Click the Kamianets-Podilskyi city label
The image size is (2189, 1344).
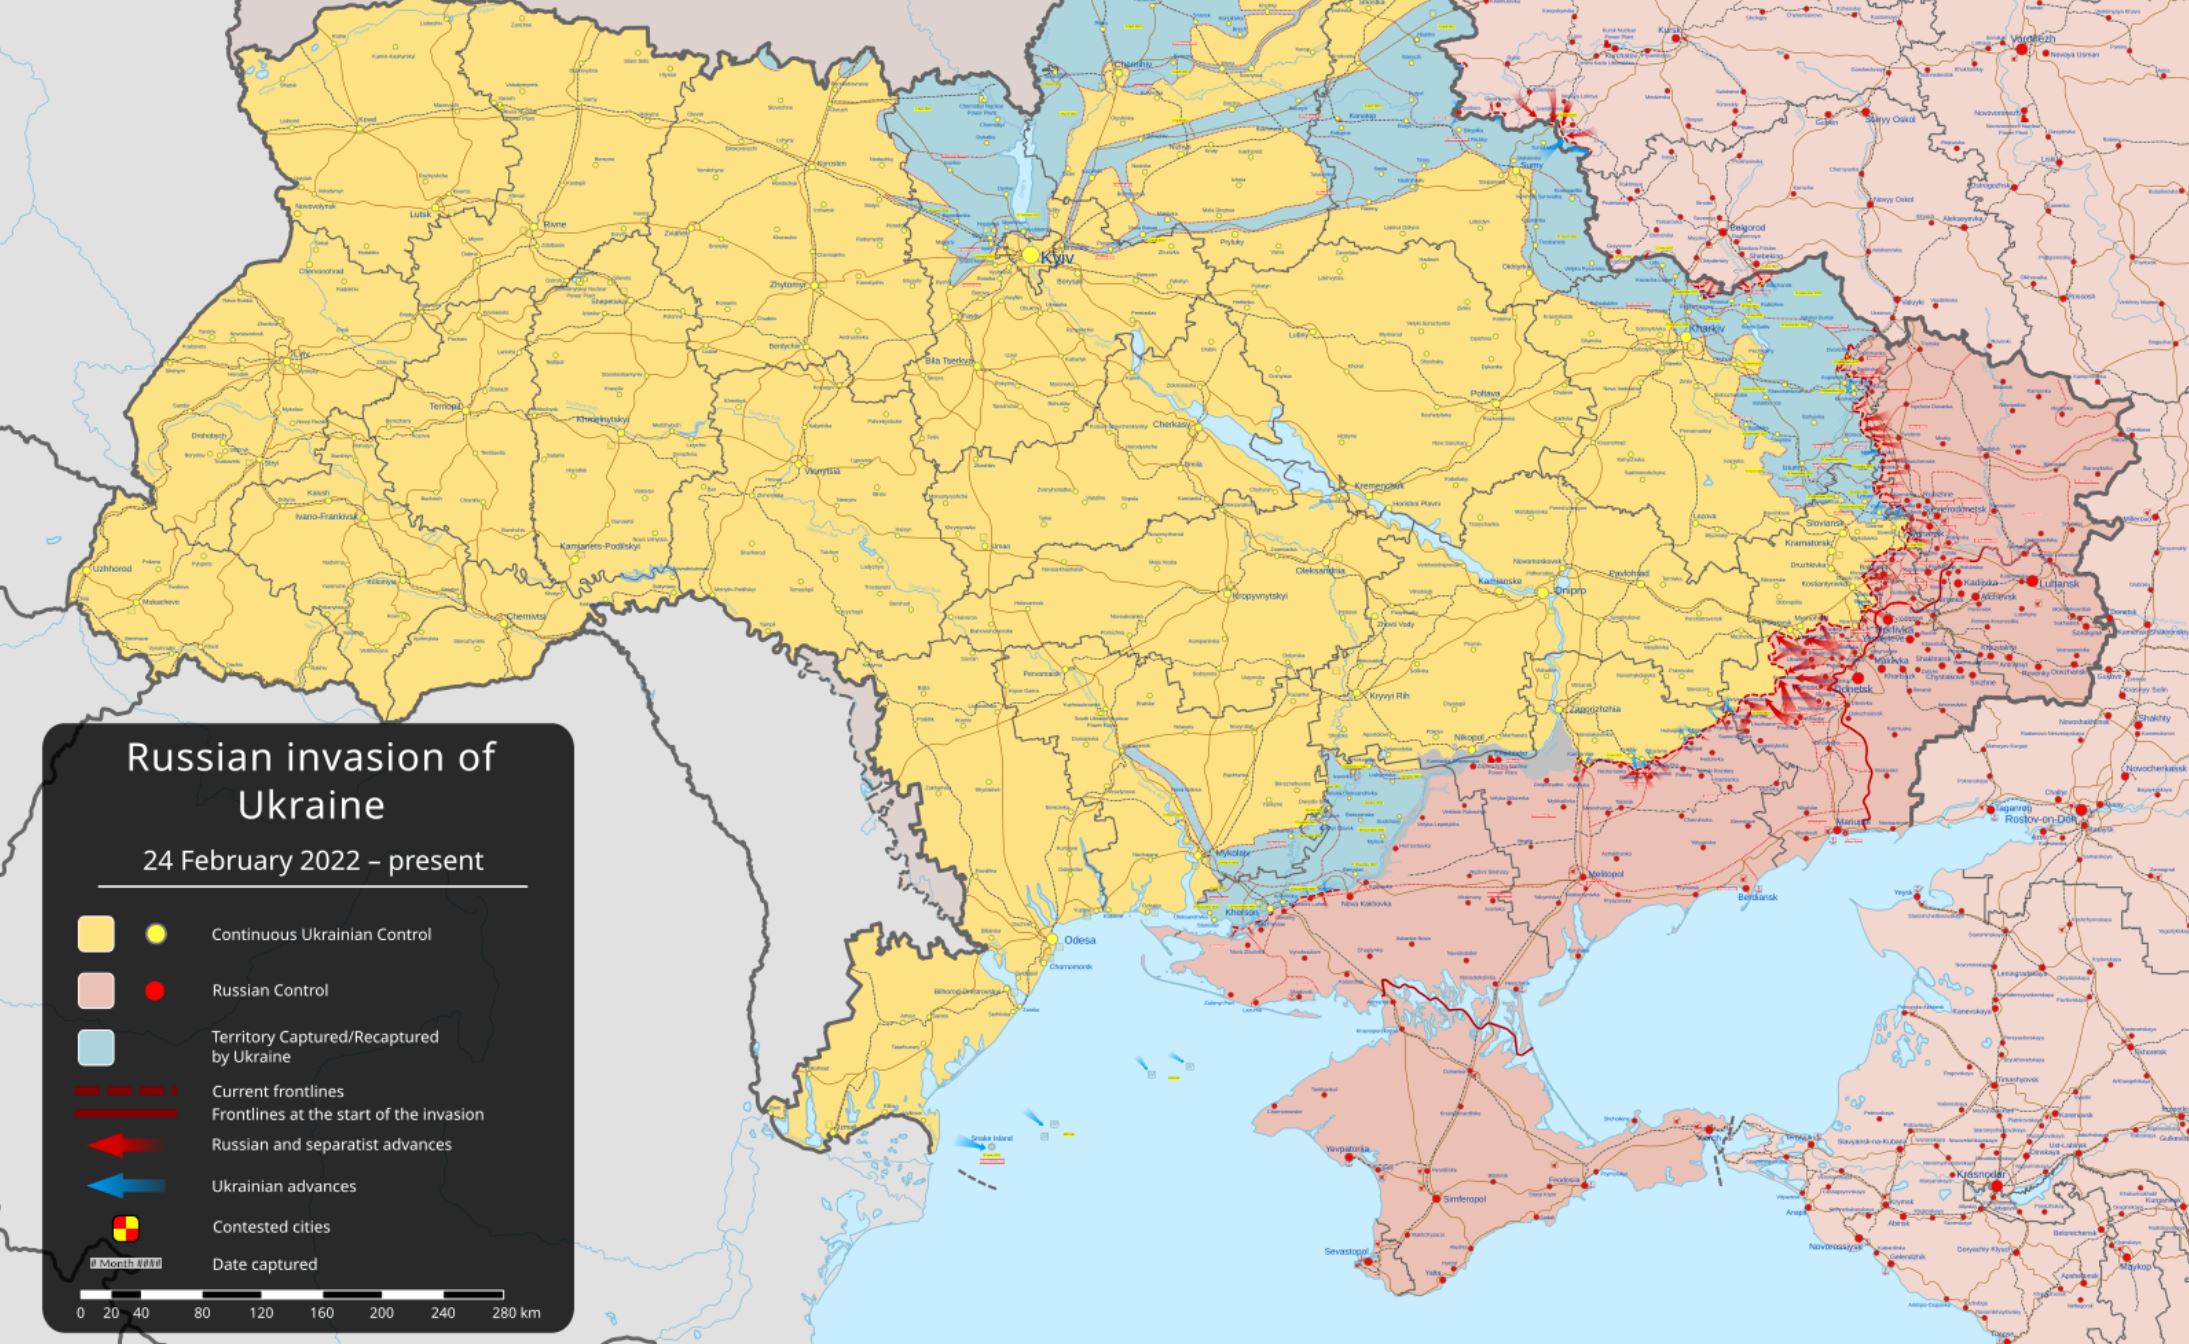tap(602, 546)
